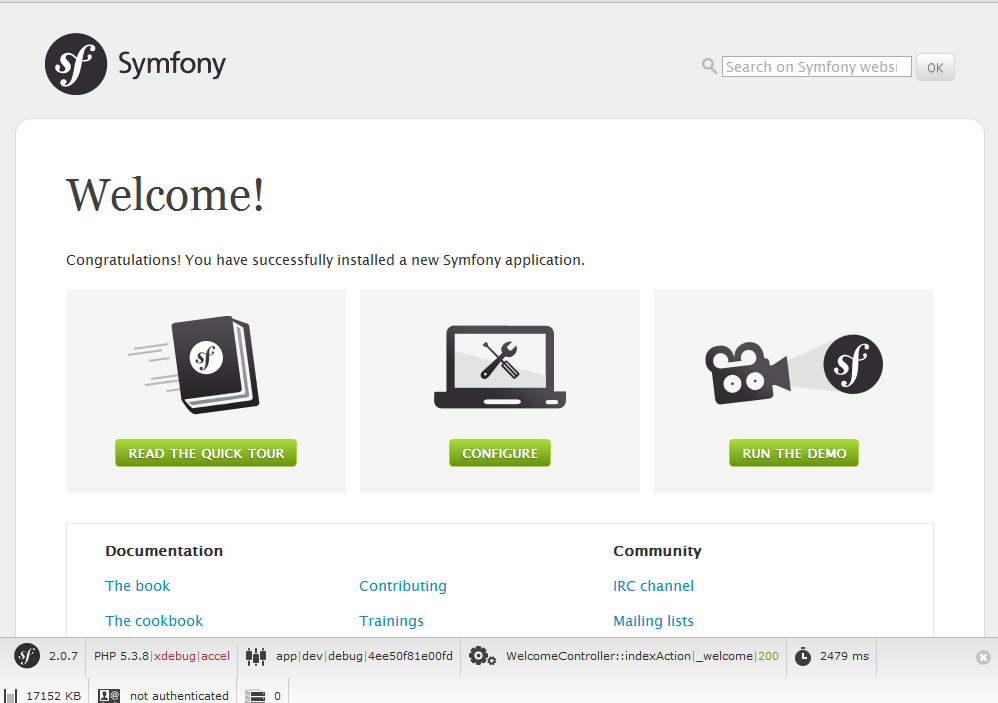Click the 4ee50f81e00fd token link

point(411,656)
